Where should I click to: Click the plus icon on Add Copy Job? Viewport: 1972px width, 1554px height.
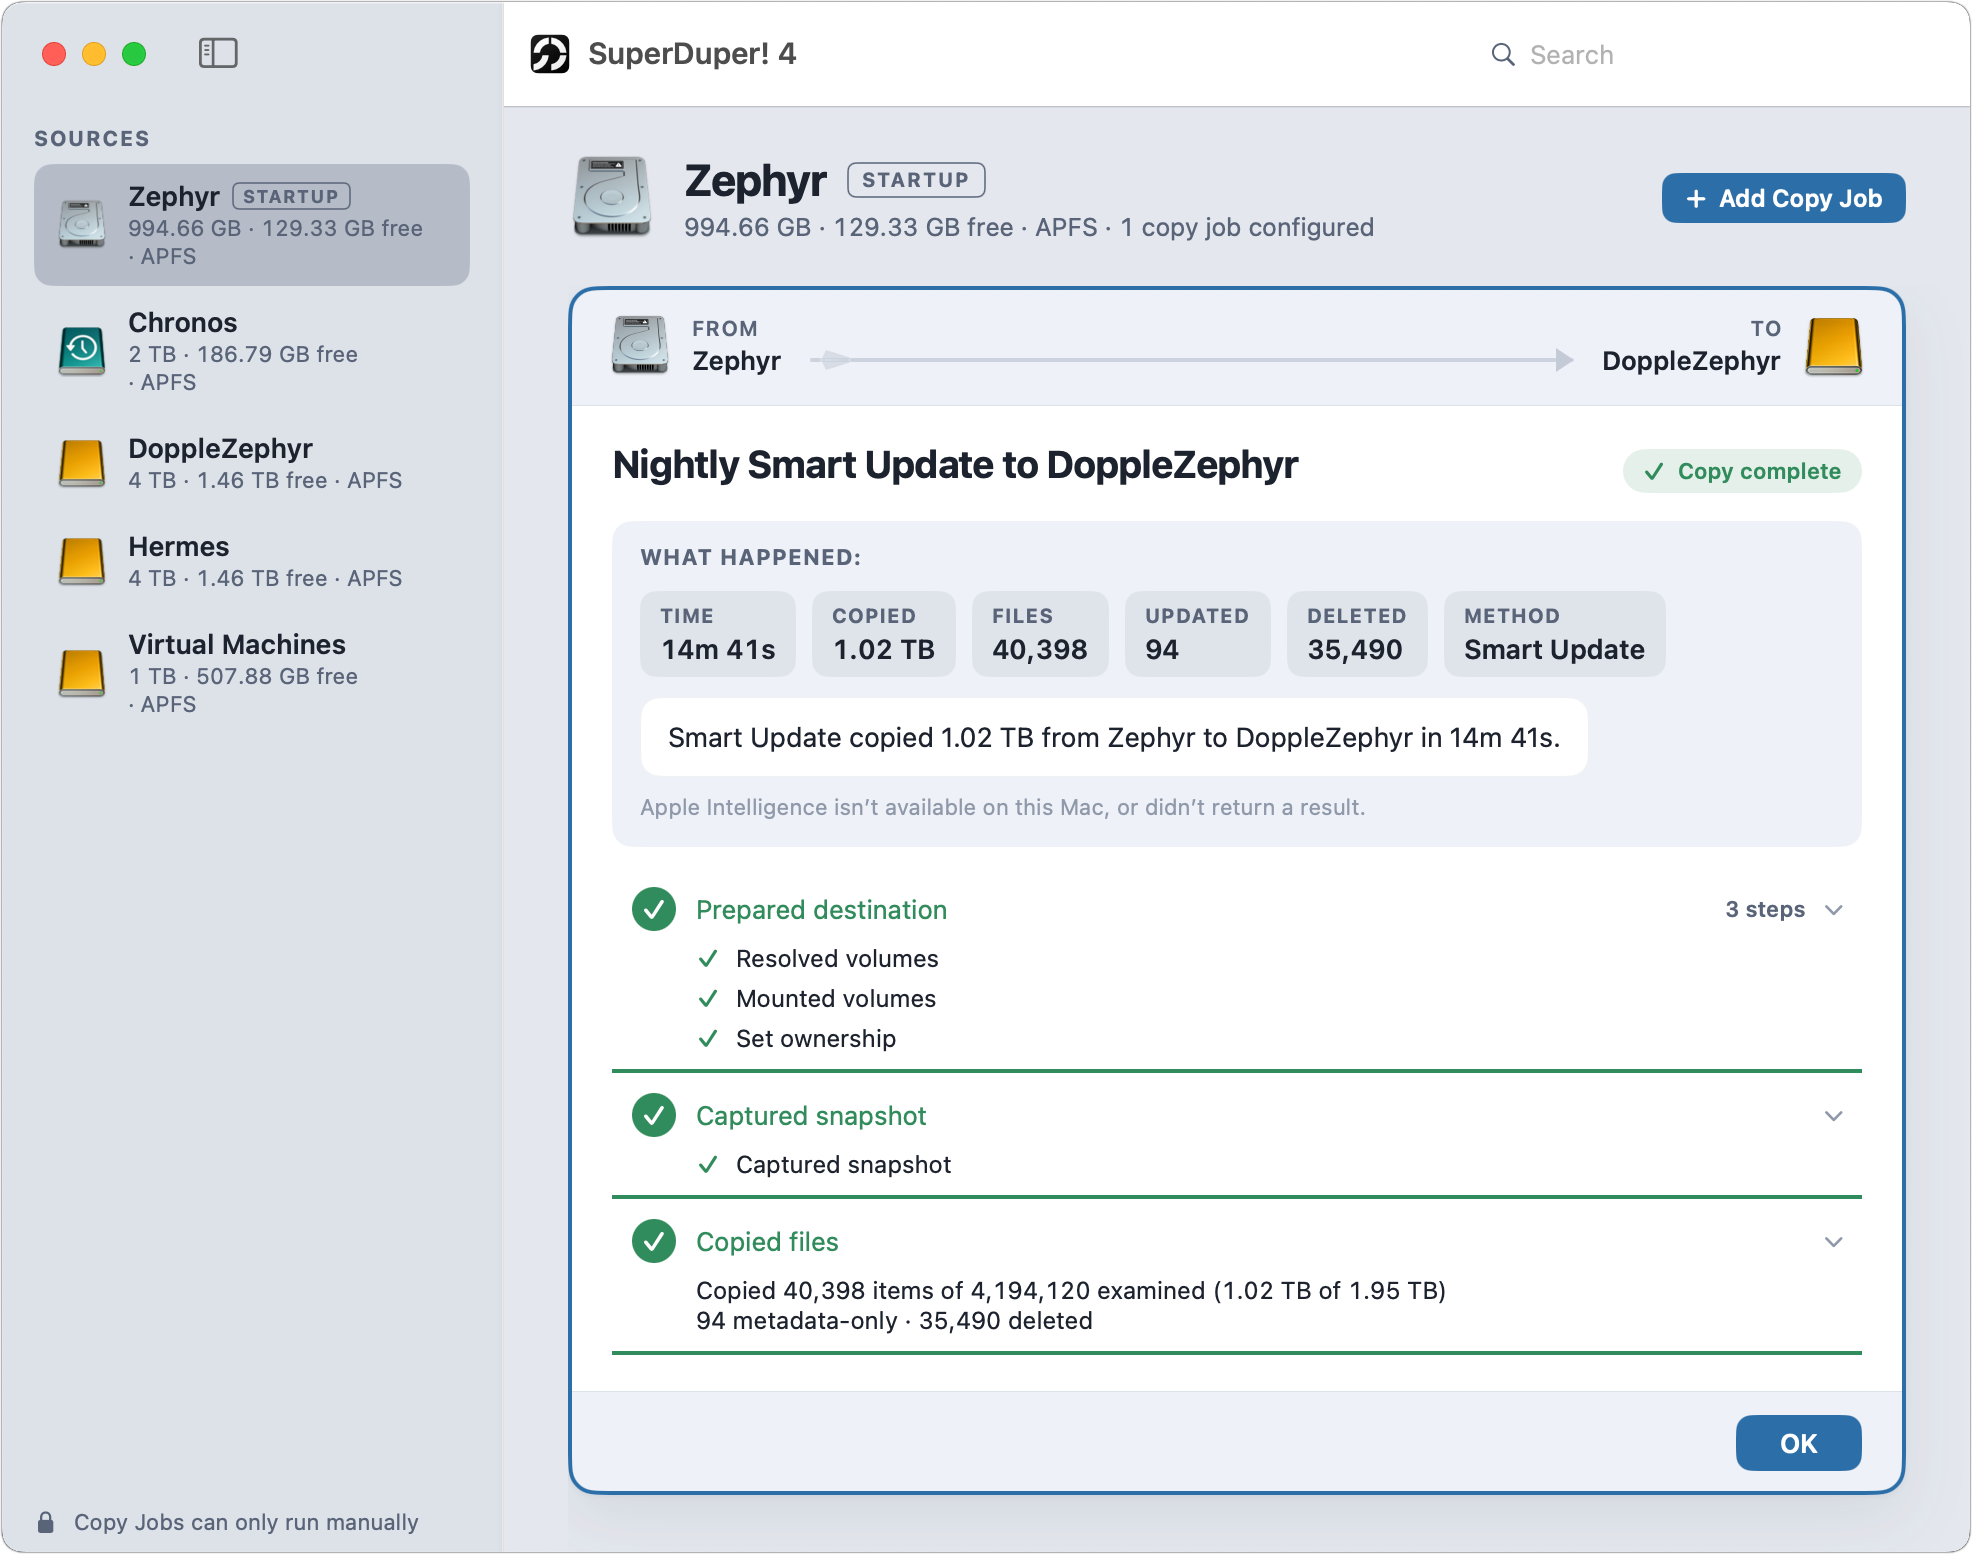point(1696,199)
